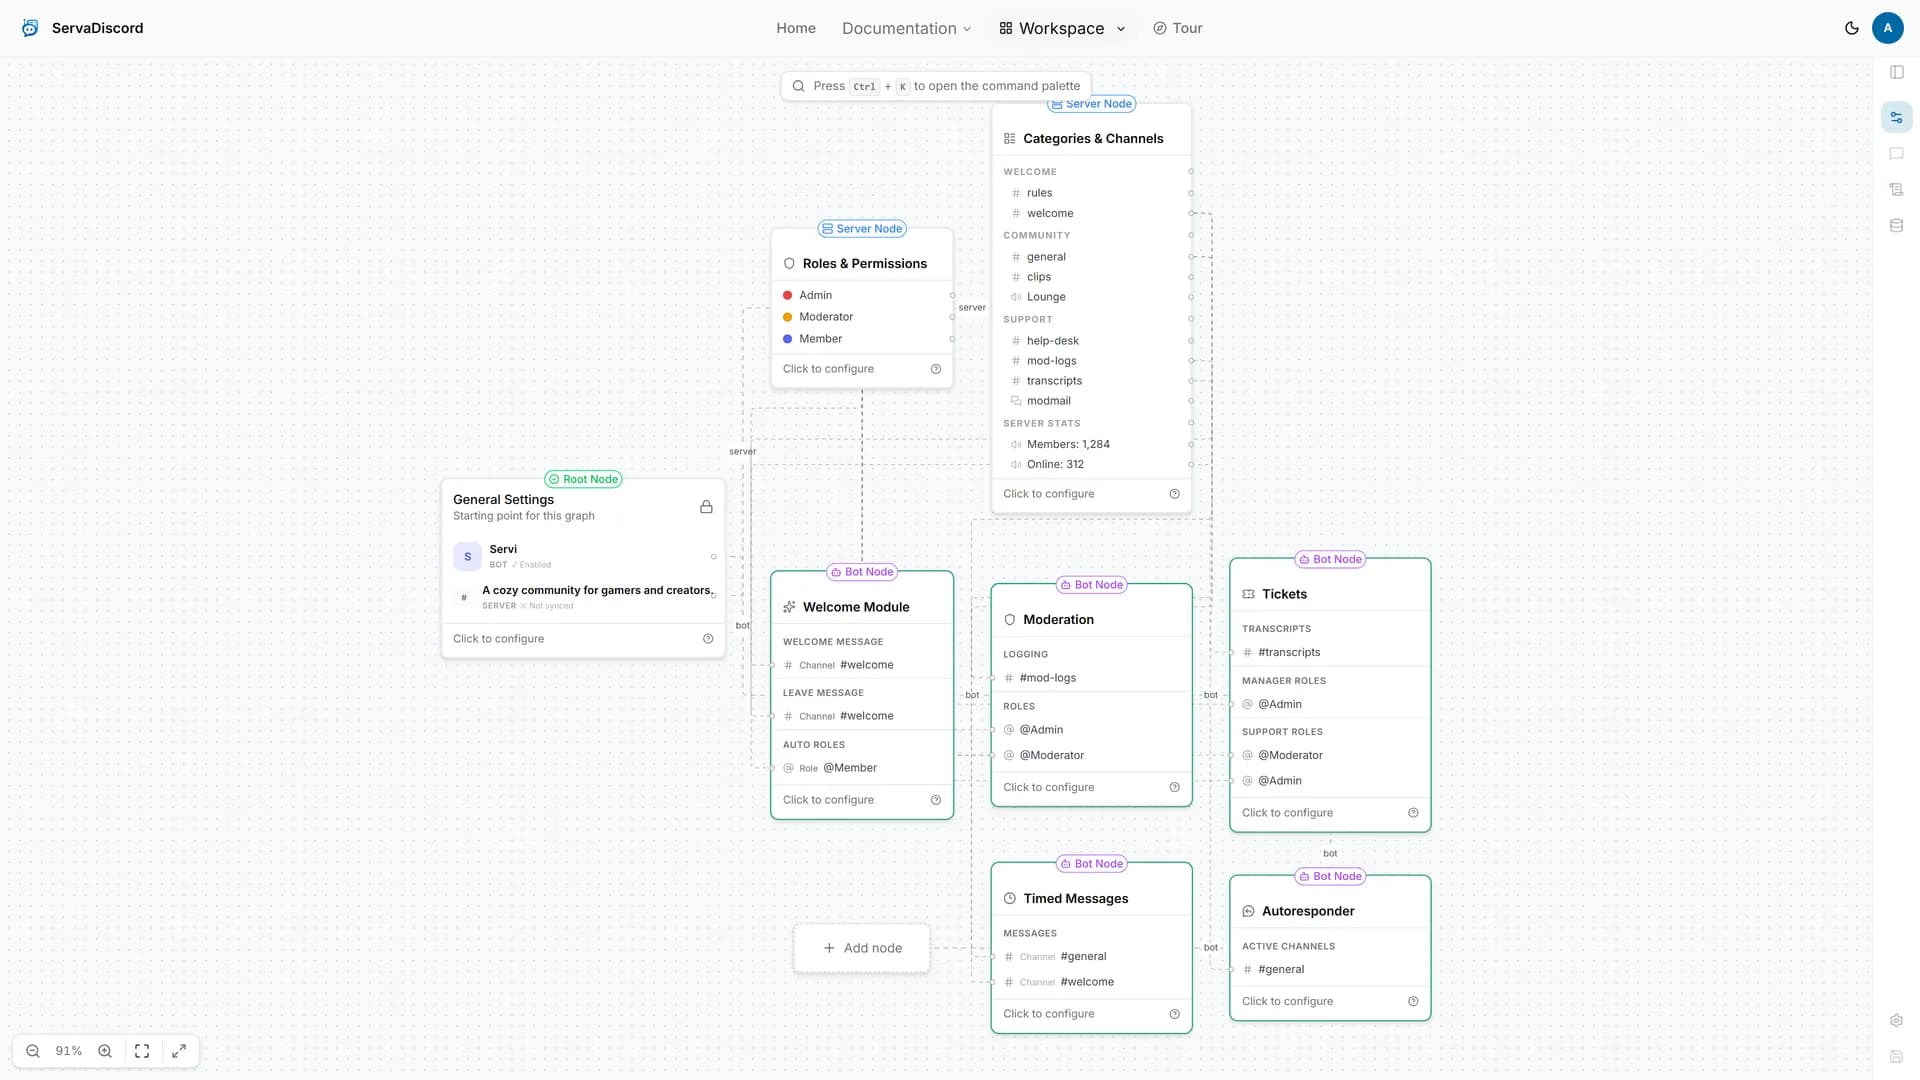Open the database icon in sidebar
Screen dimensions: 1920x1080
tap(1897, 226)
